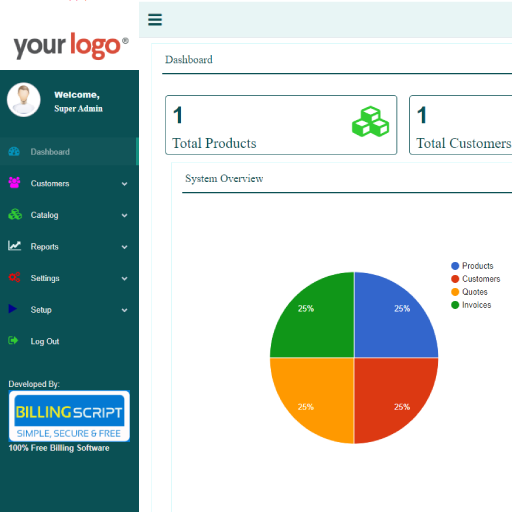Click the 'your logo' image
Image resolution: width=512 pixels, height=512 pixels.
click(x=71, y=46)
